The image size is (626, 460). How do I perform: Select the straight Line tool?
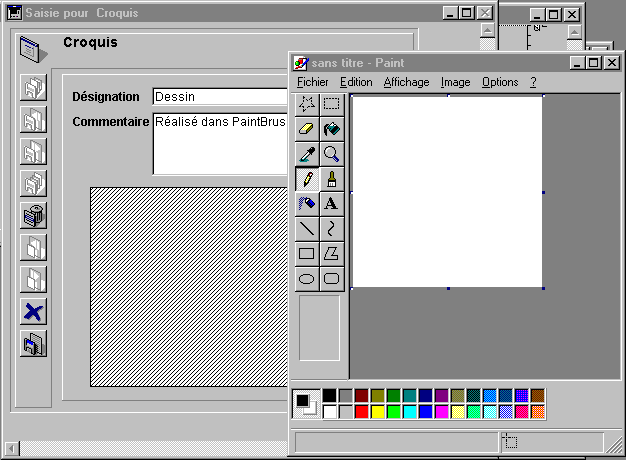coord(307,229)
